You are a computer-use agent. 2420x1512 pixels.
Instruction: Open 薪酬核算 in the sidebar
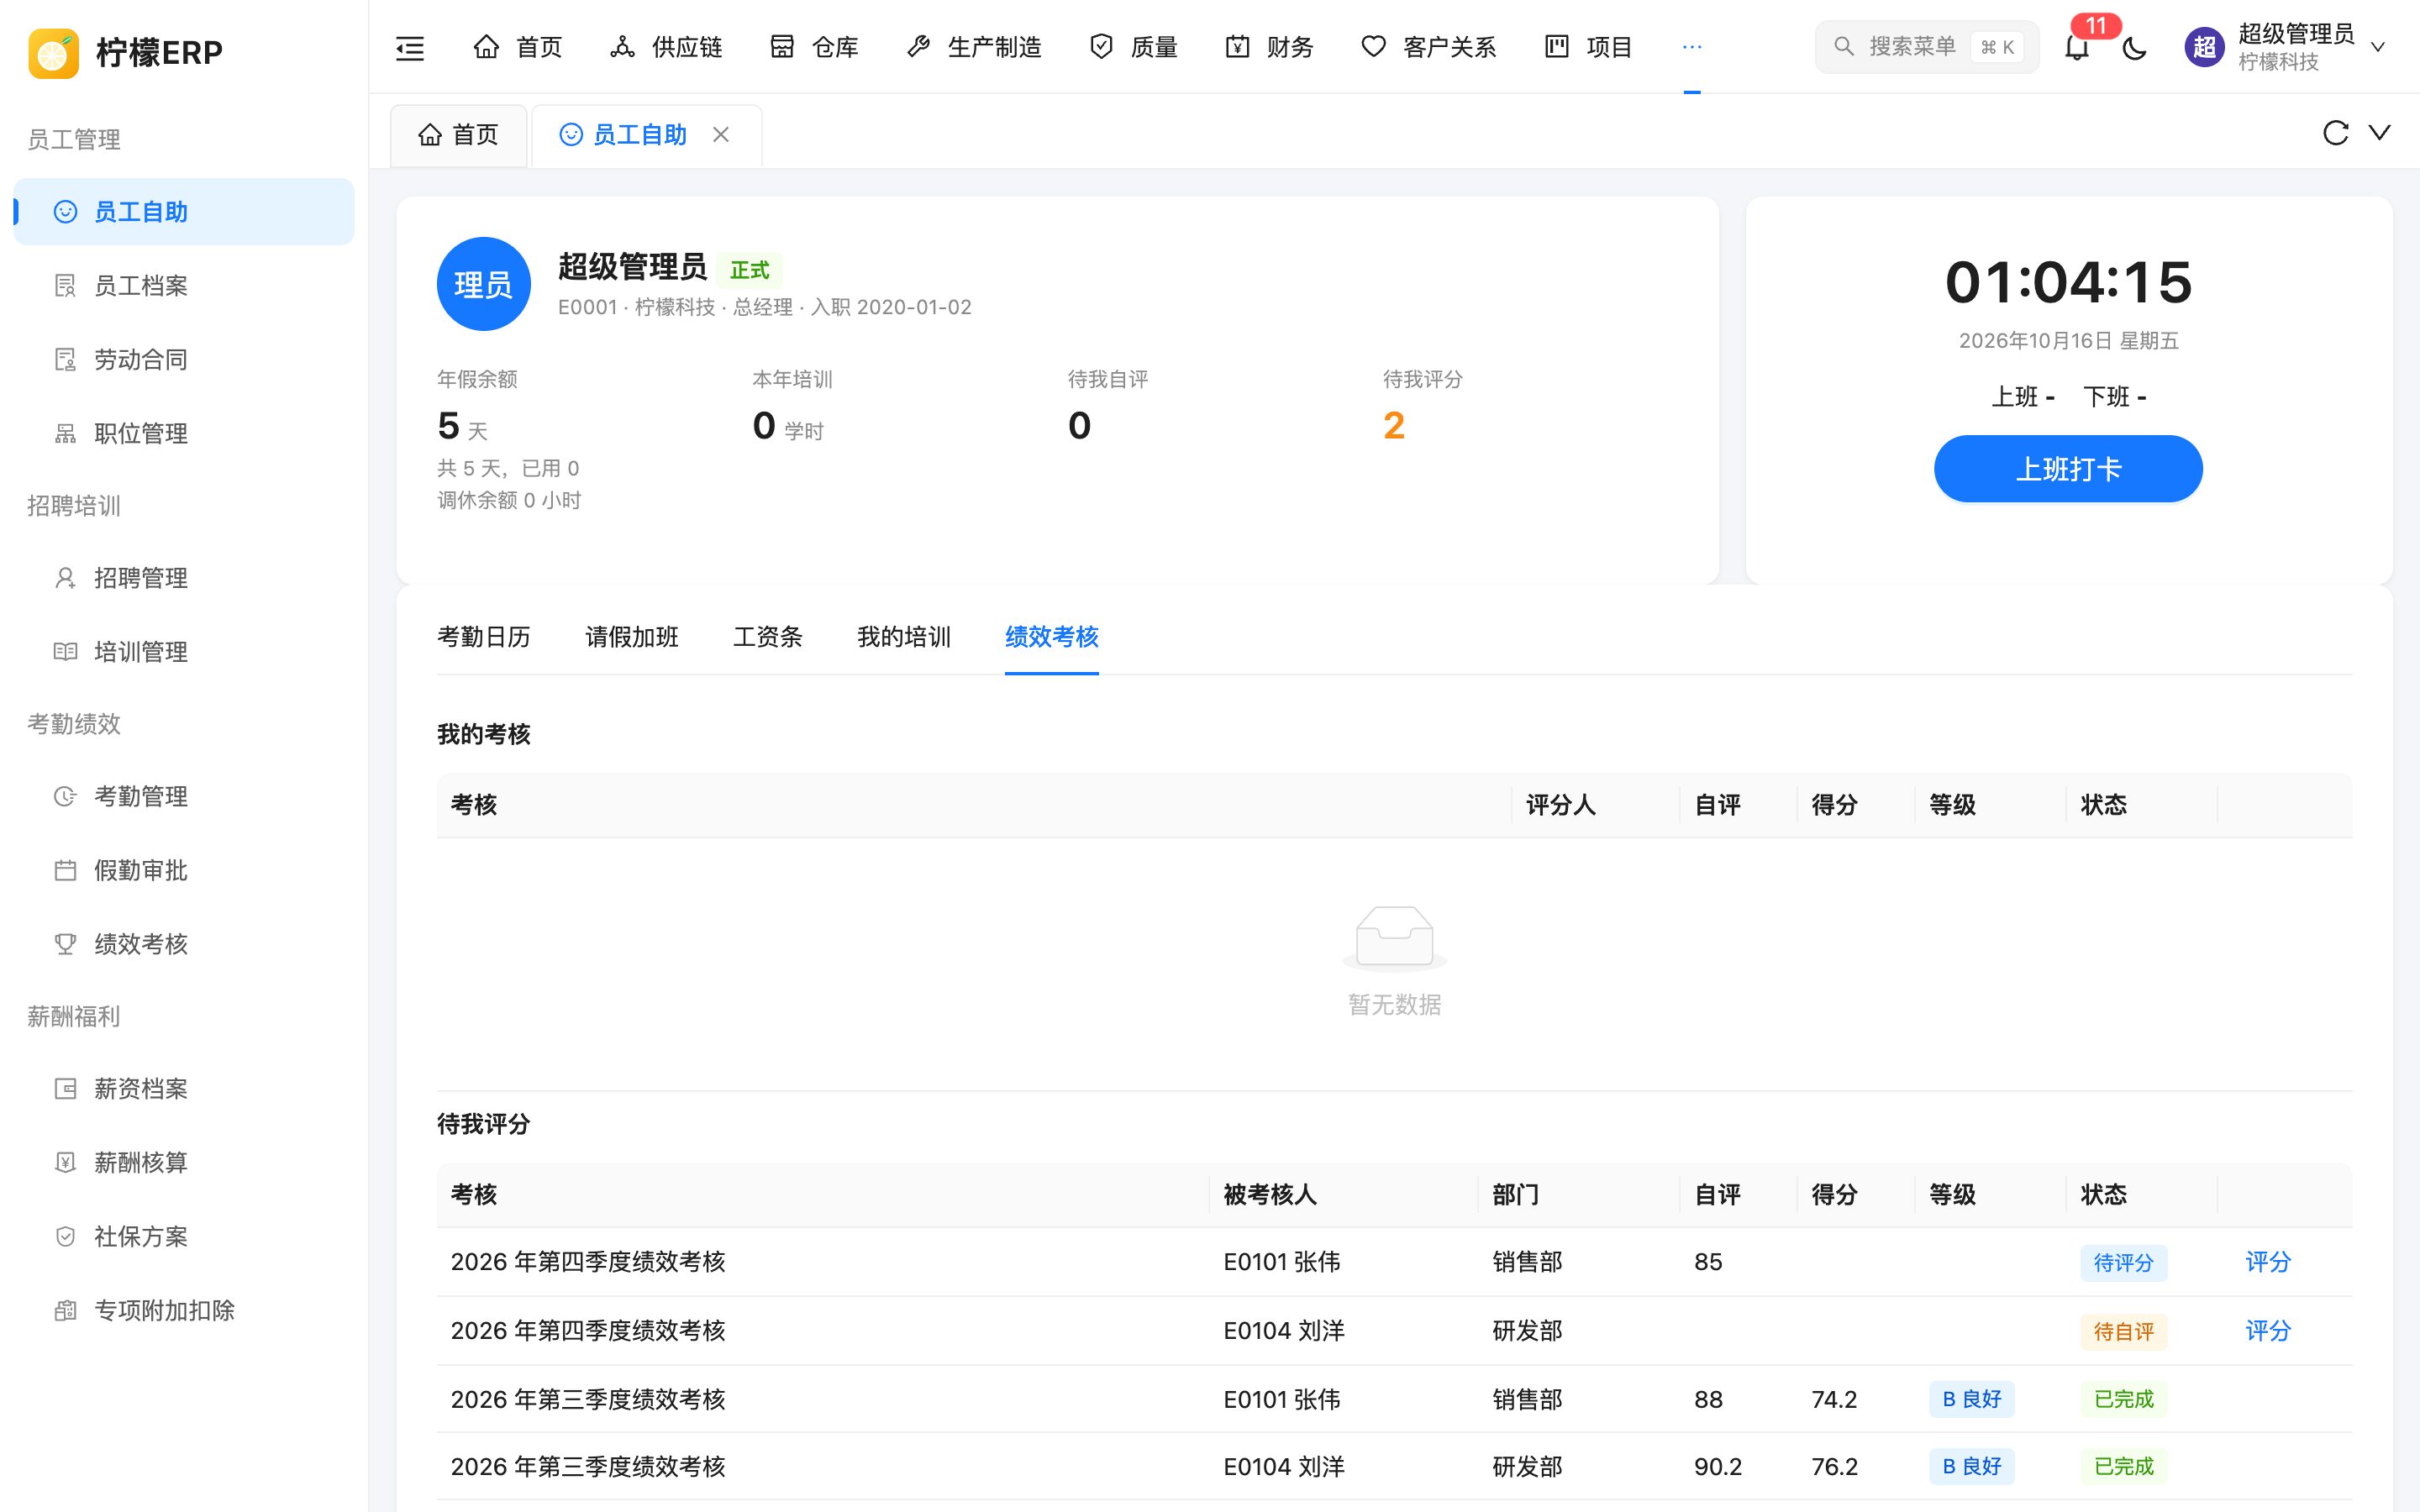[x=184, y=1163]
